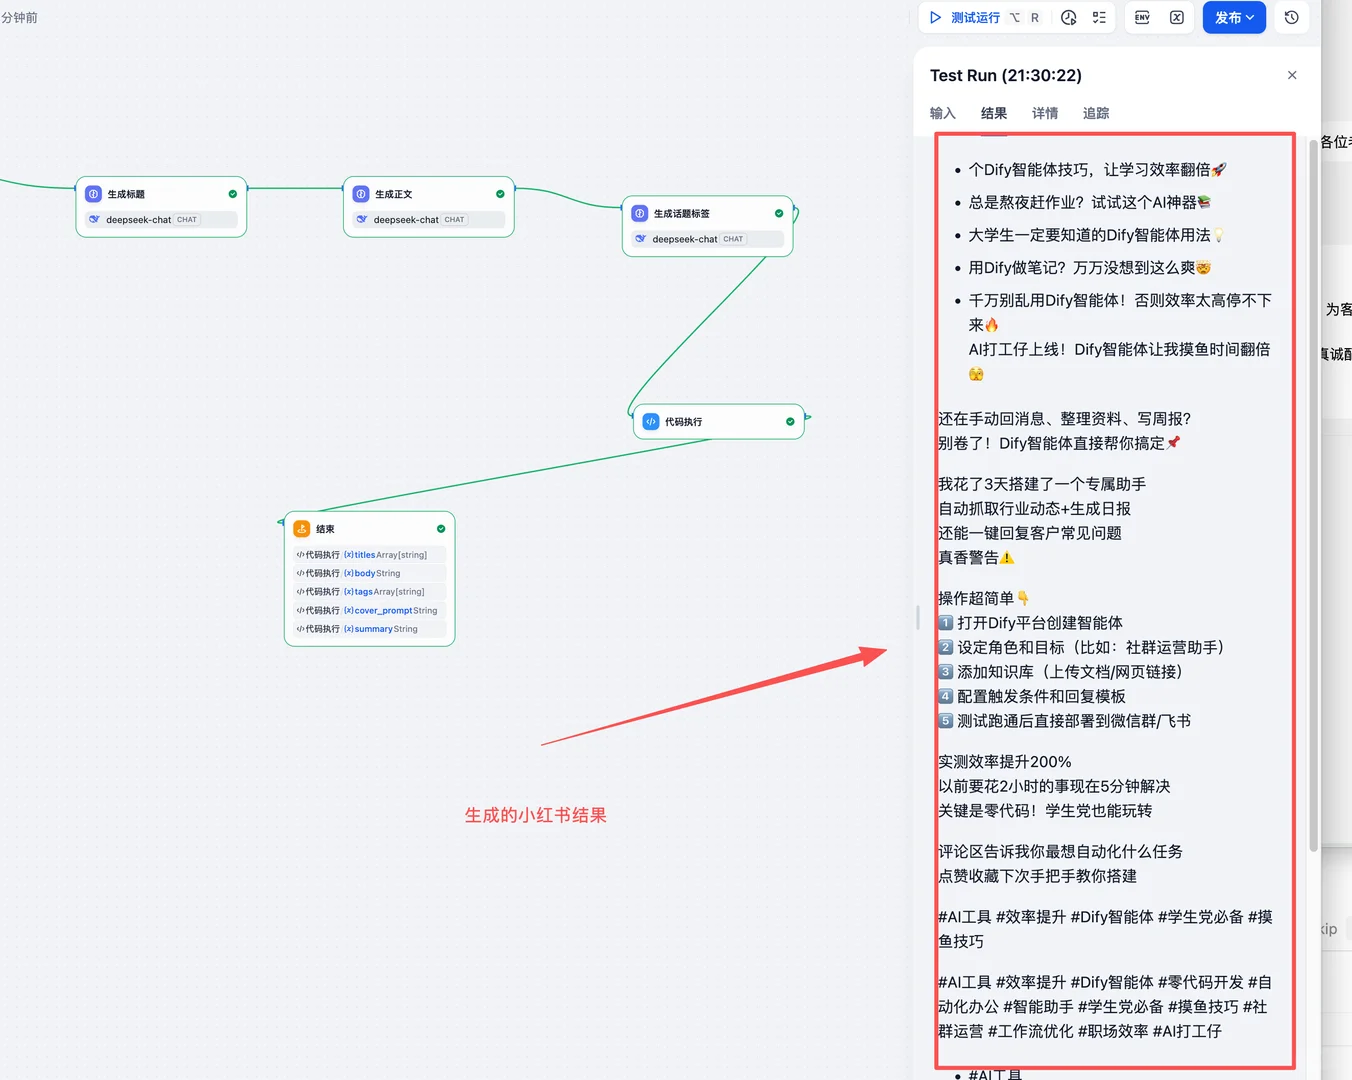The height and width of the screenshot is (1080, 1352).
Task: Click the summary String output row
Action: [369, 629]
